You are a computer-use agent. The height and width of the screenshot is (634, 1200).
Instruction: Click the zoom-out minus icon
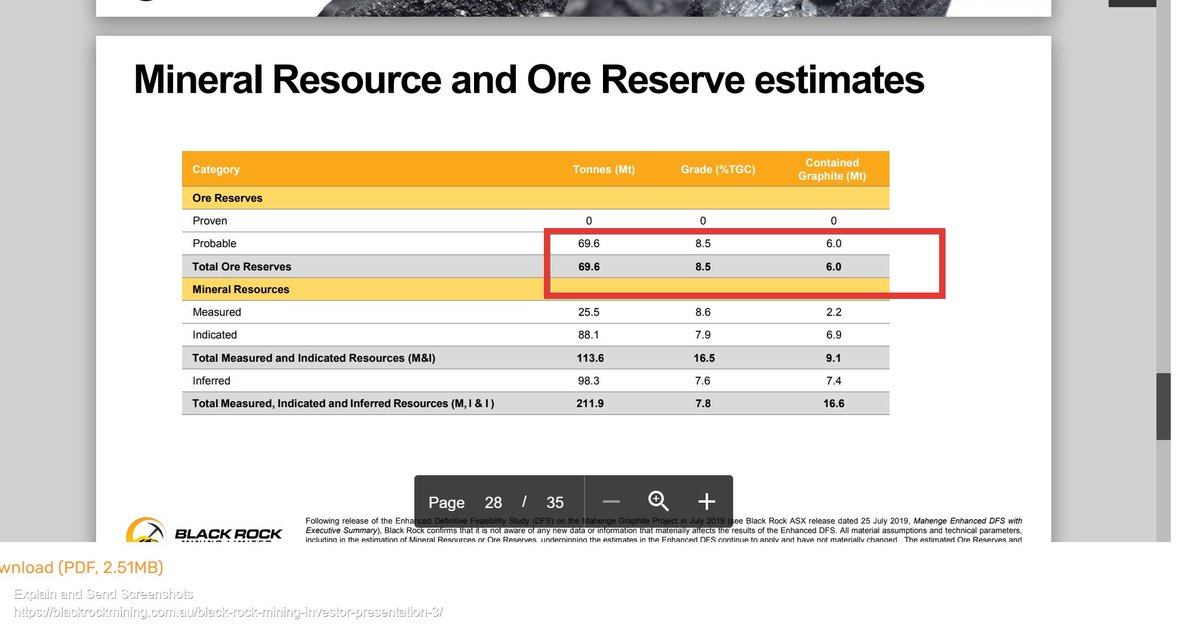611,502
